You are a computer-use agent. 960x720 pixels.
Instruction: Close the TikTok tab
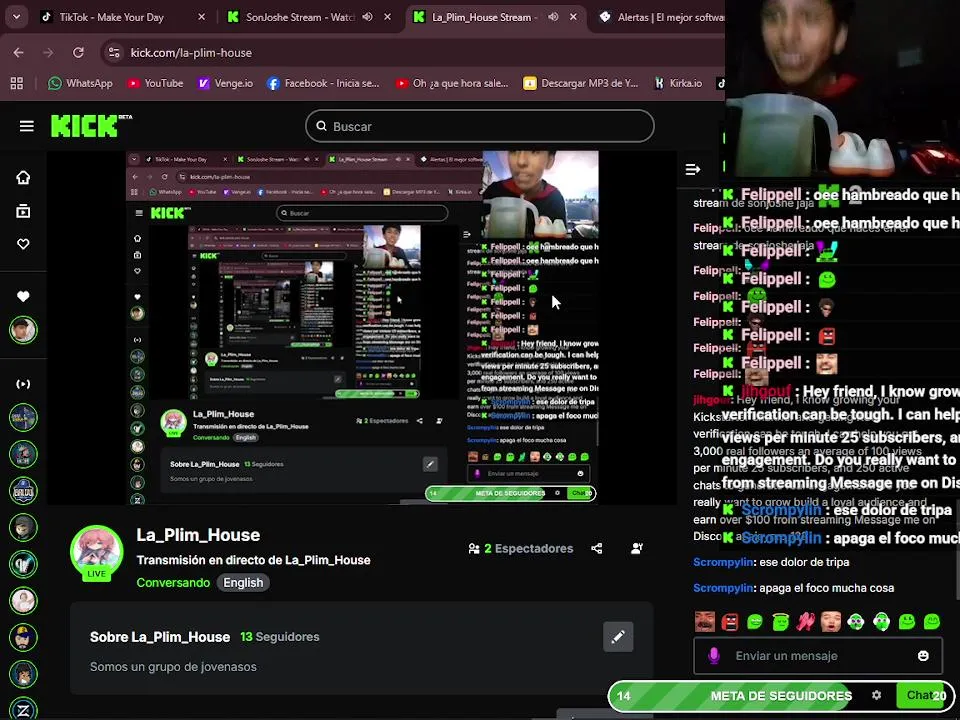(x=201, y=17)
